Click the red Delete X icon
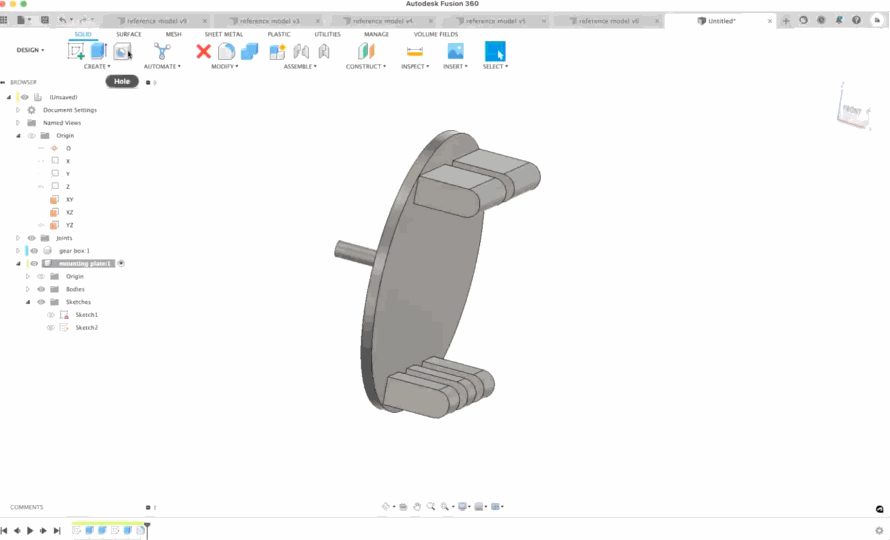This screenshot has width=890, height=540. click(x=203, y=52)
